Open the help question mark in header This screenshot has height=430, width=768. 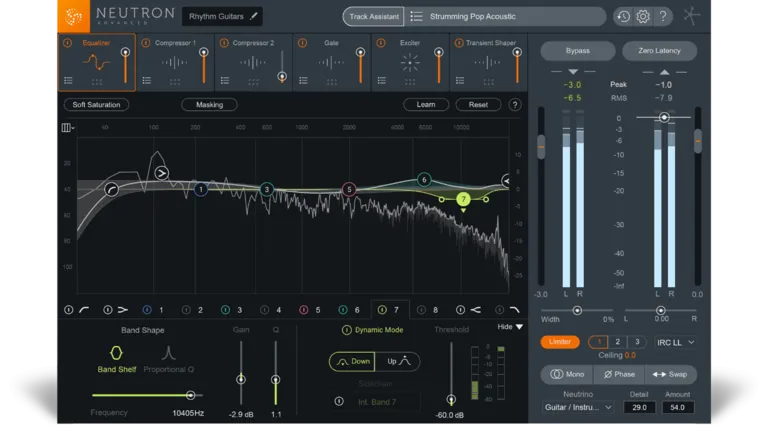663,17
